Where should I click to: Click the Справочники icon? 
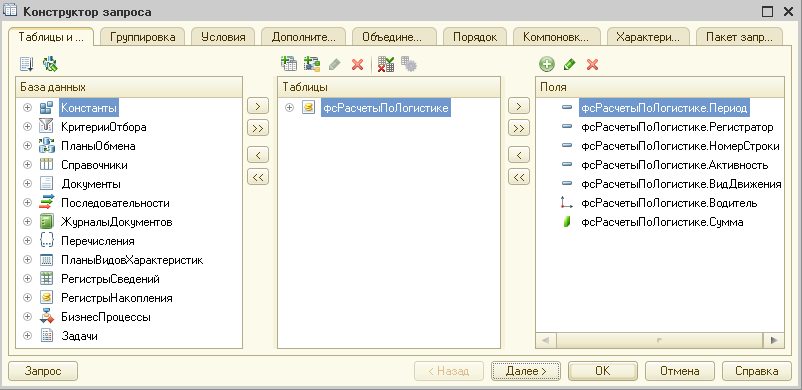[46, 165]
